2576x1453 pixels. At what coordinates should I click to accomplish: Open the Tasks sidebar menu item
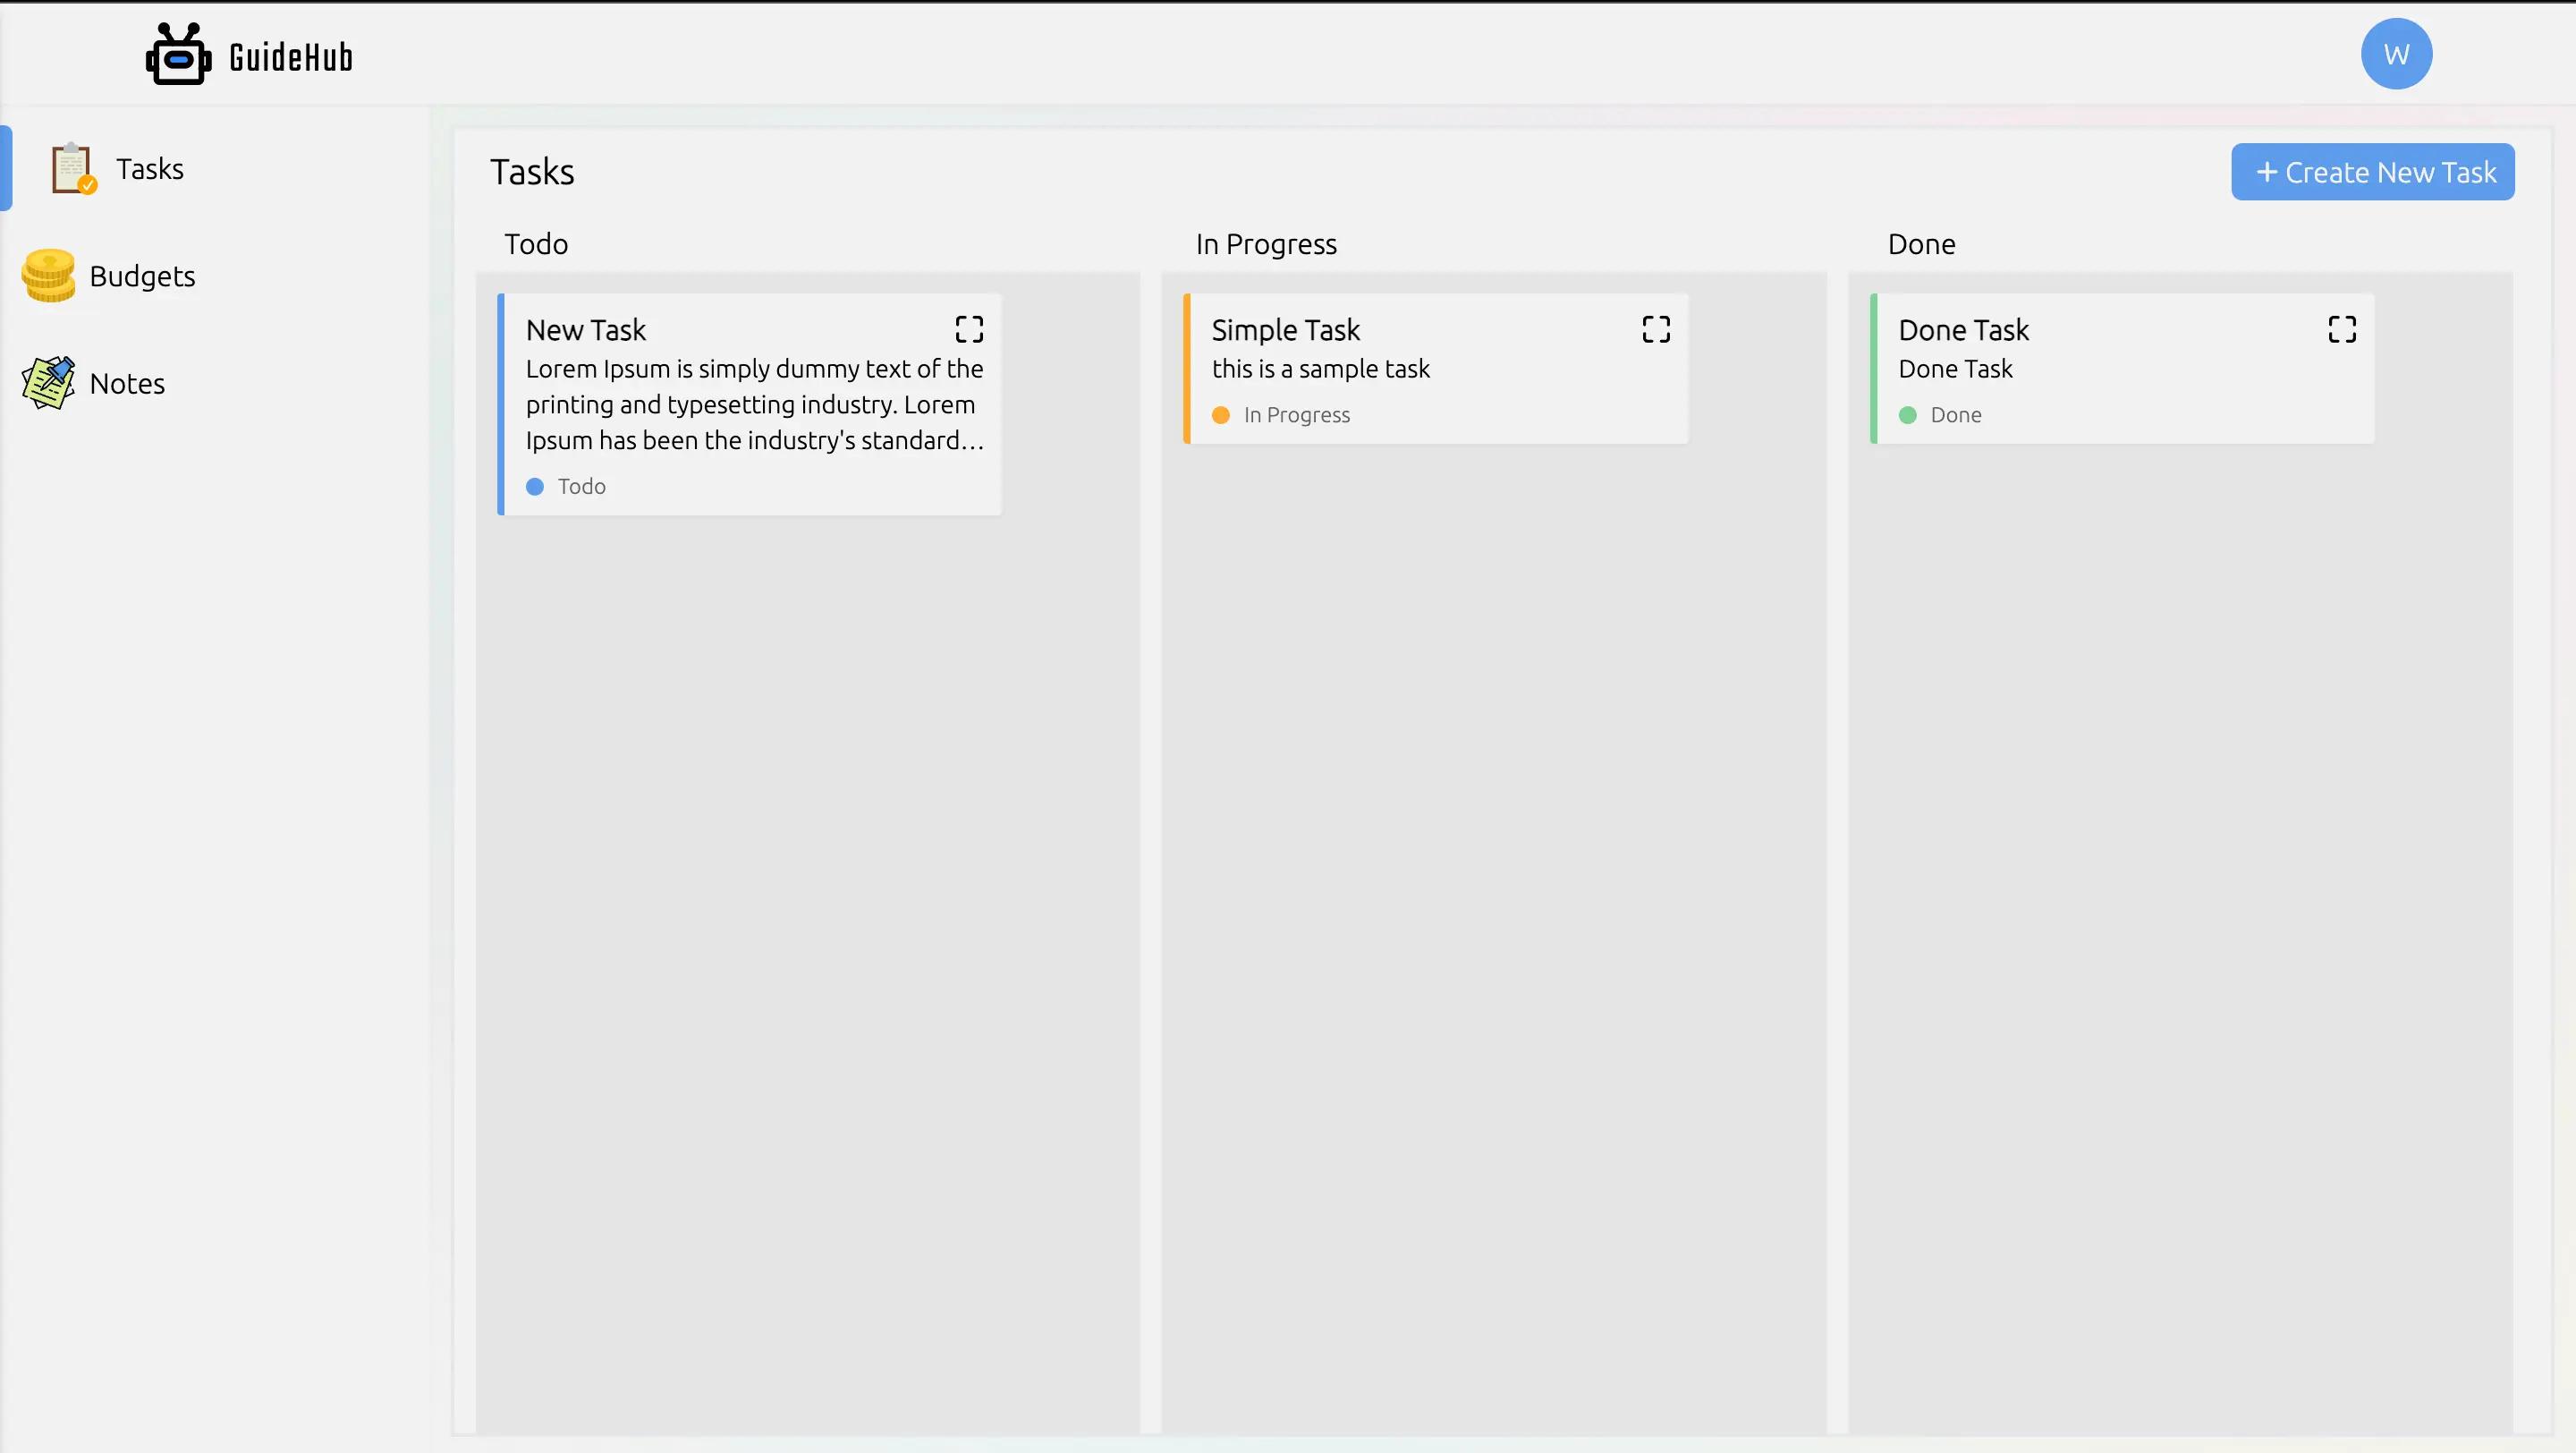(214, 168)
